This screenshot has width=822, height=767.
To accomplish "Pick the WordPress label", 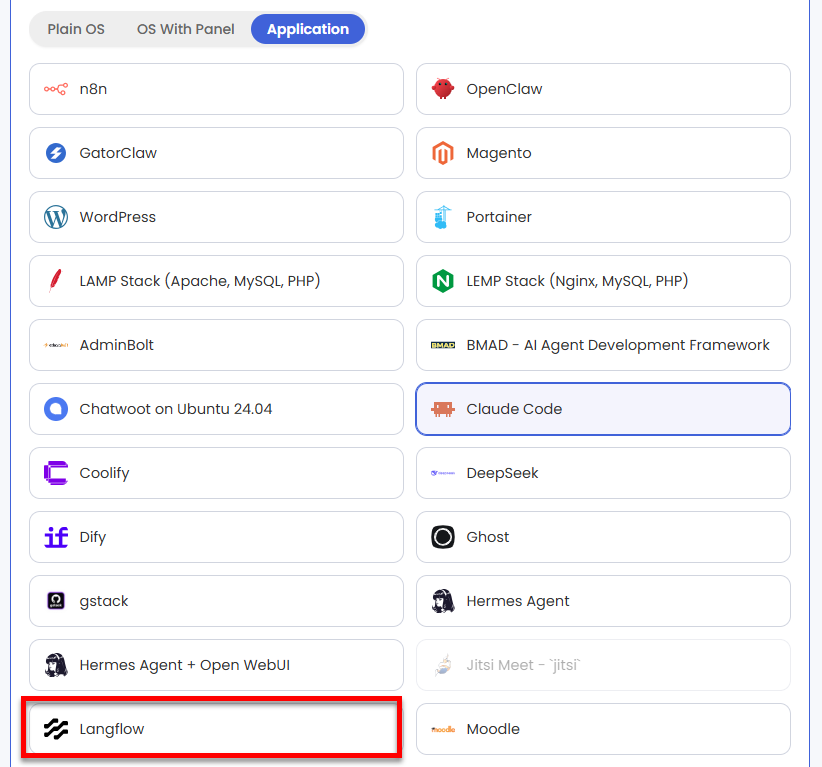I will 117,217.
